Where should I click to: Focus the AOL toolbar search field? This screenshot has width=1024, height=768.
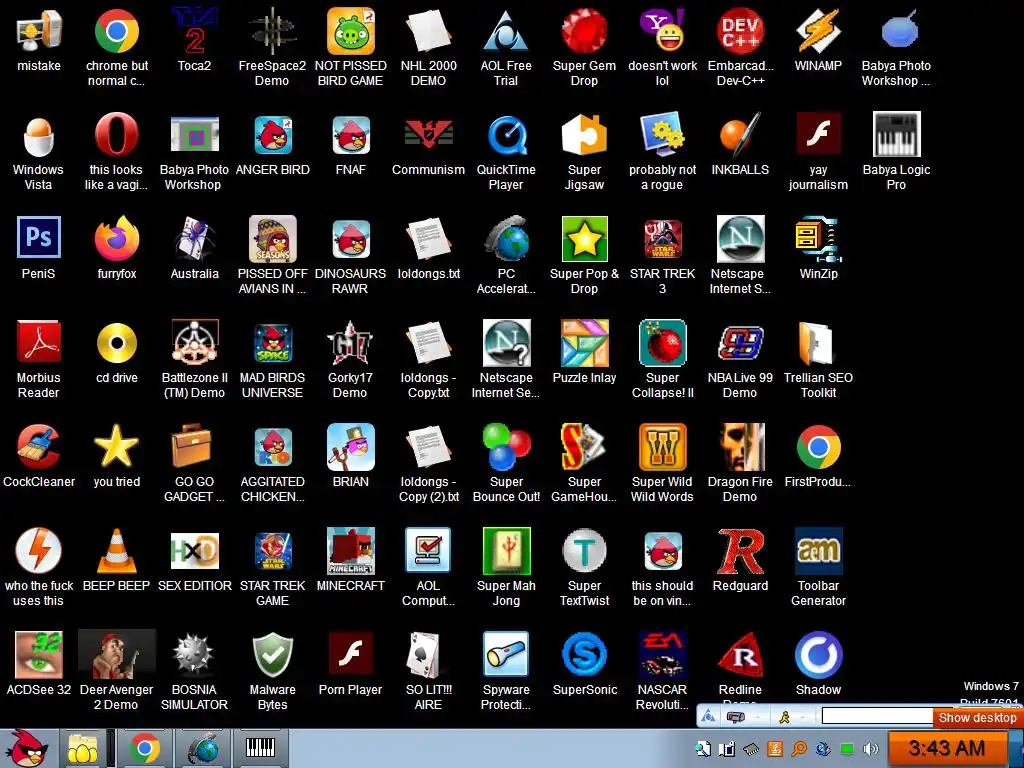[x=877, y=716]
